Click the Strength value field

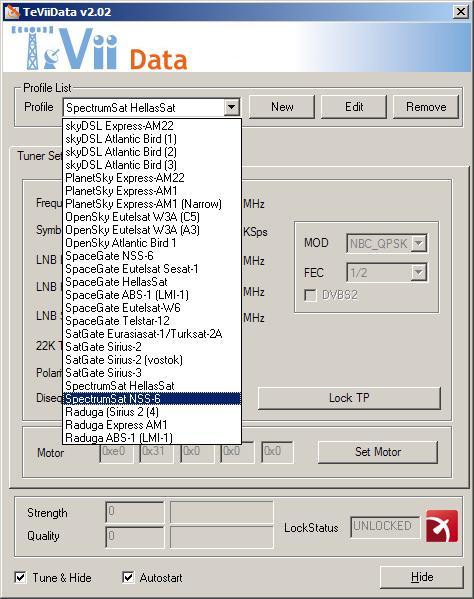[x=135, y=512]
